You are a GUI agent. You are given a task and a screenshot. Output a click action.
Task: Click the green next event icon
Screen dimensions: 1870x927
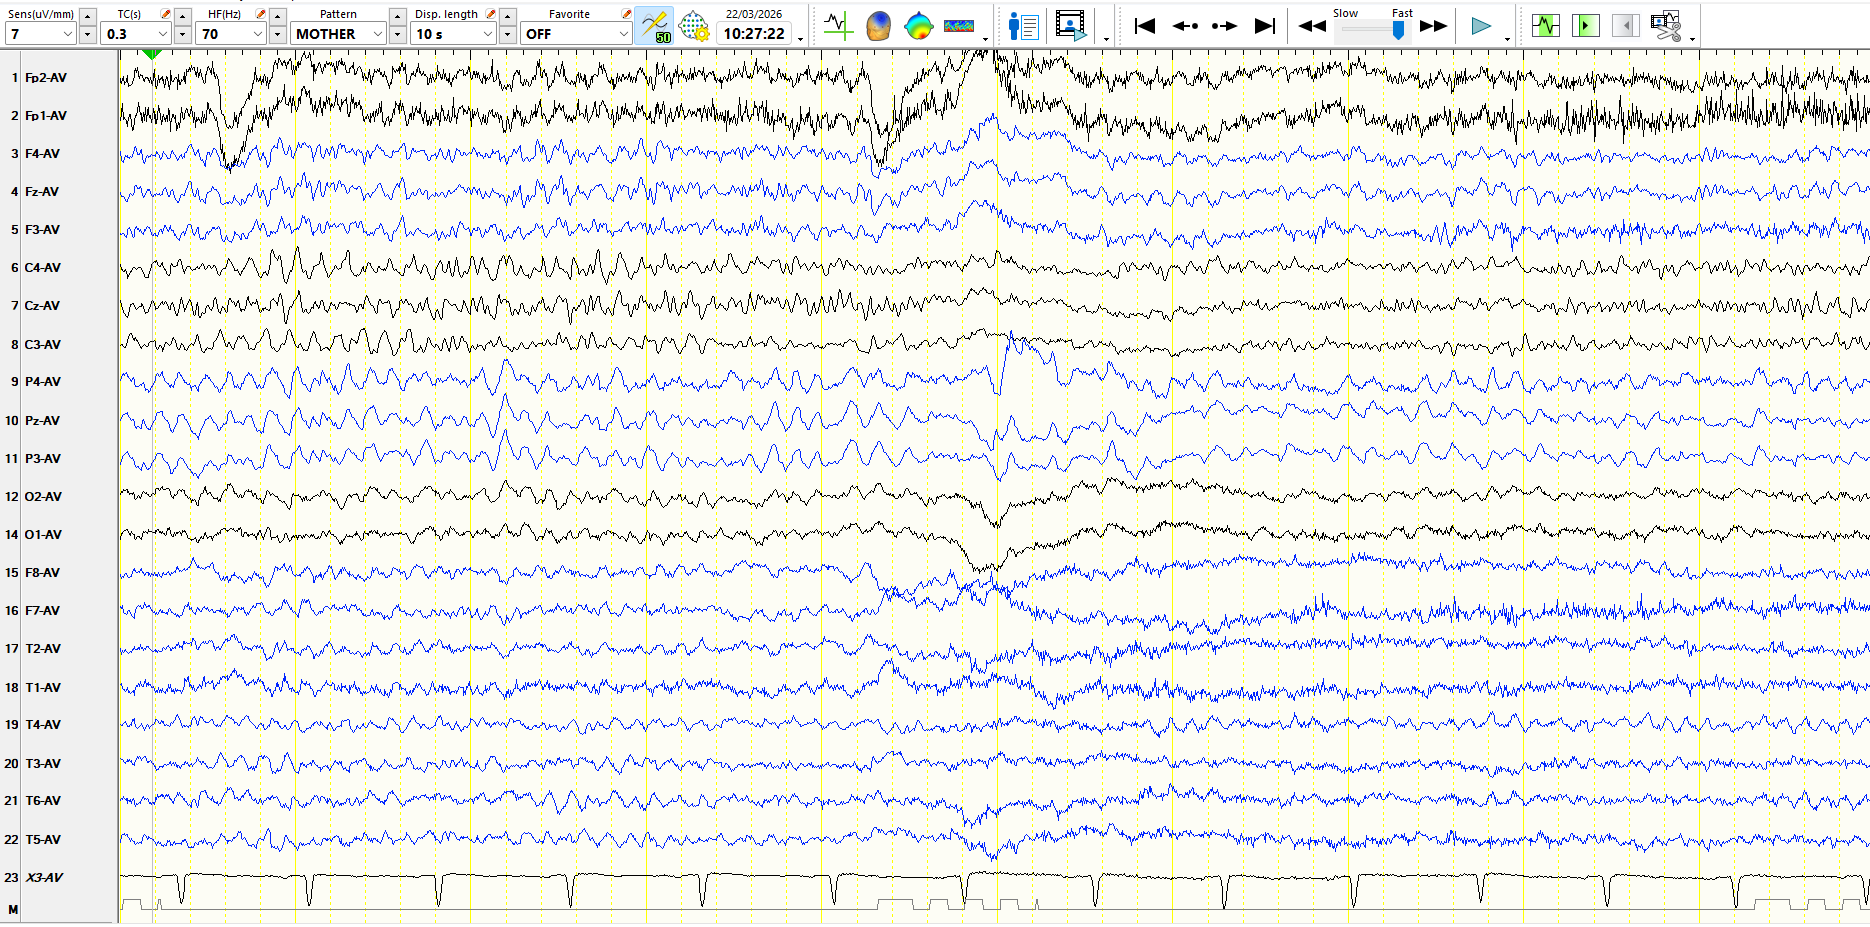tap(1586, 26)
